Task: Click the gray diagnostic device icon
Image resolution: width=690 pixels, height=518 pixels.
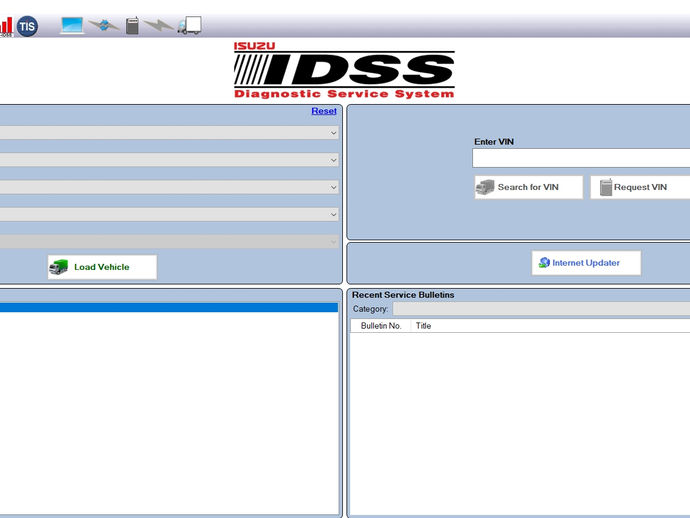Action: [x=132, y=26]
